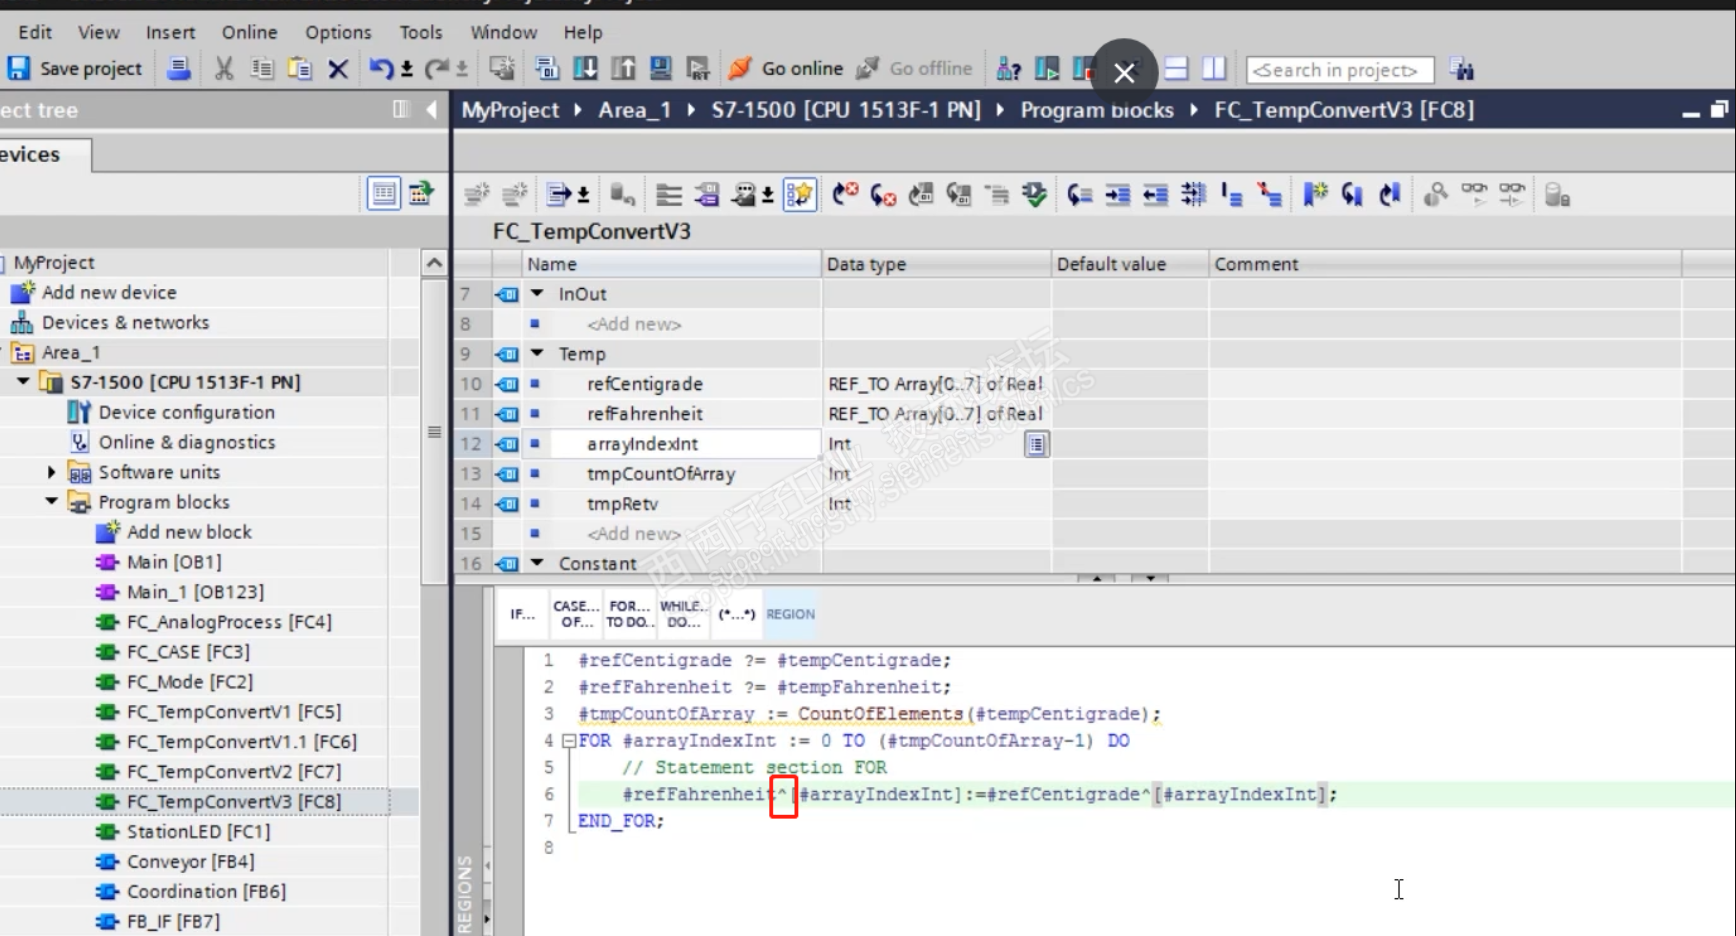Collapse the Temp section in interface table
The width and height of the screenshot is (1736, 936).
coord(537,353)
